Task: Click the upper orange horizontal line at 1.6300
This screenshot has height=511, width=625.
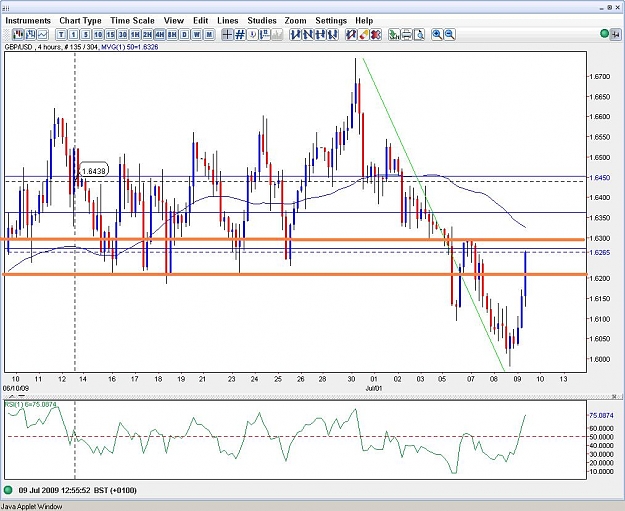Action: click(293, 240)
